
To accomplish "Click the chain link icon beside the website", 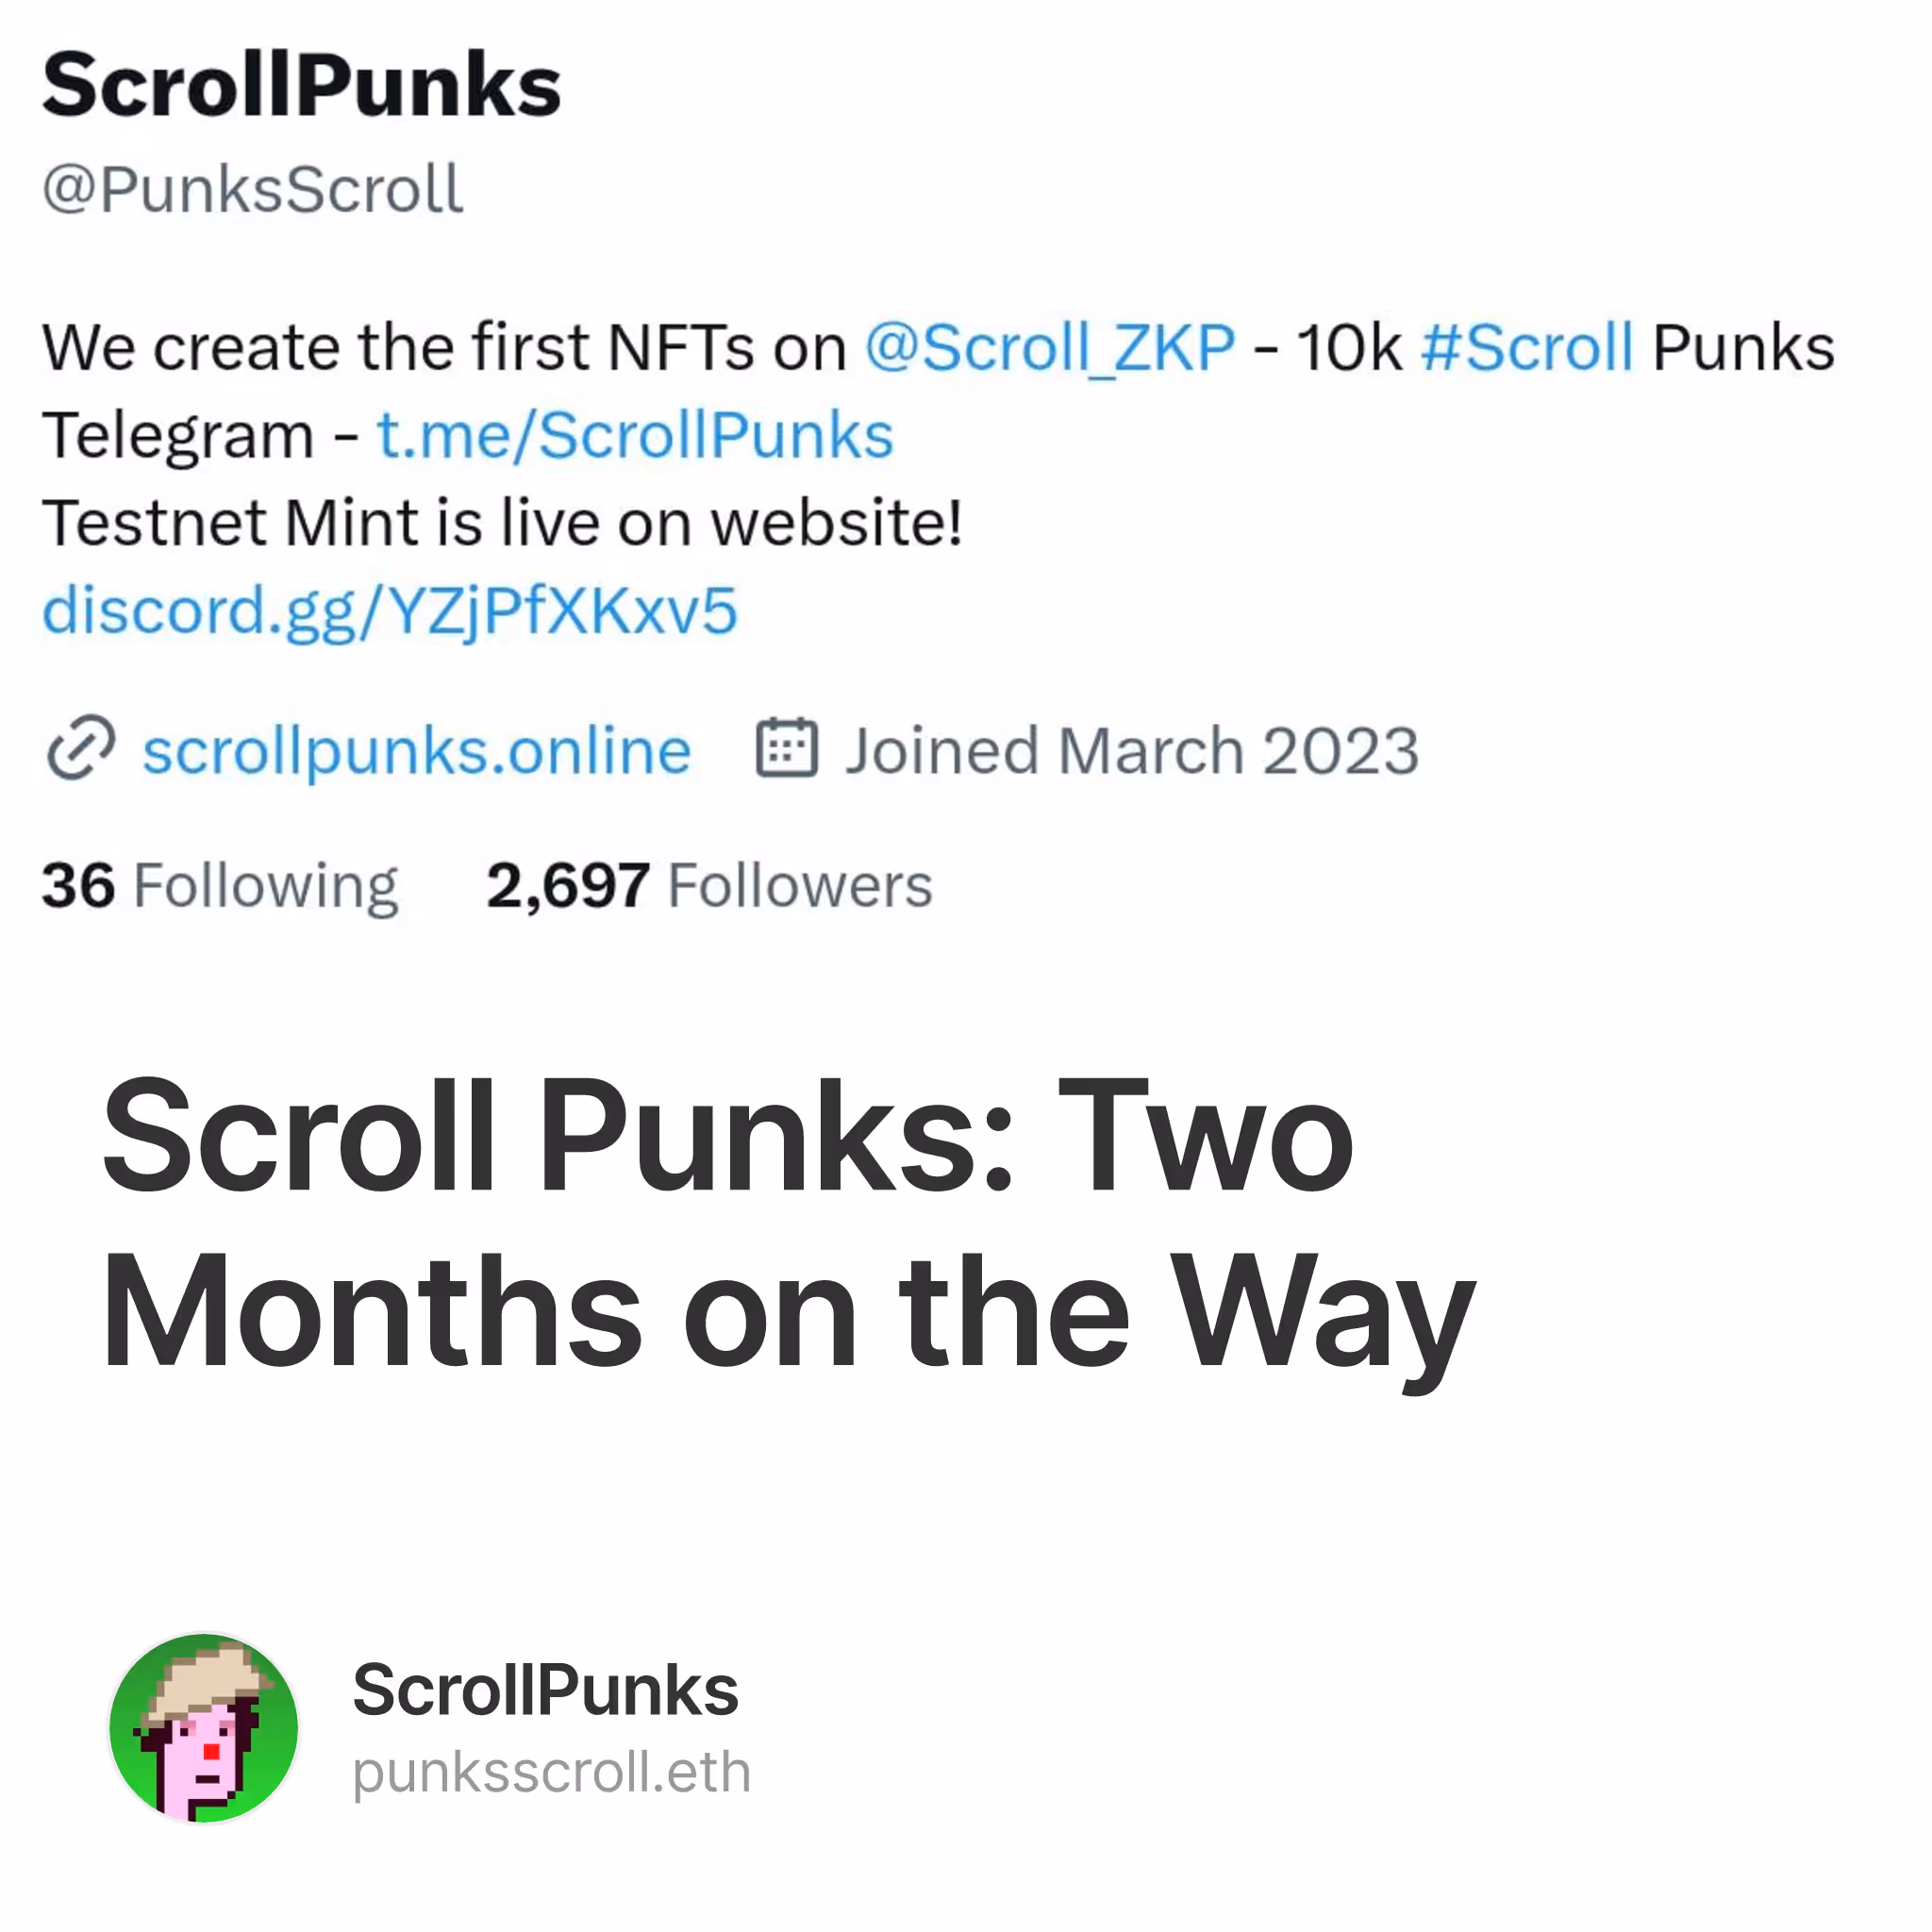I will click(81, 748).
